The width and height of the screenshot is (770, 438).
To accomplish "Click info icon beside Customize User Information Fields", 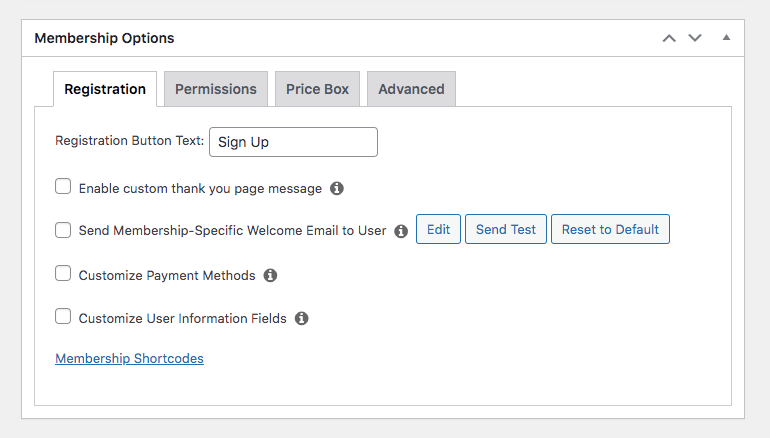I will pyautogui.click(x=302, y=318).
